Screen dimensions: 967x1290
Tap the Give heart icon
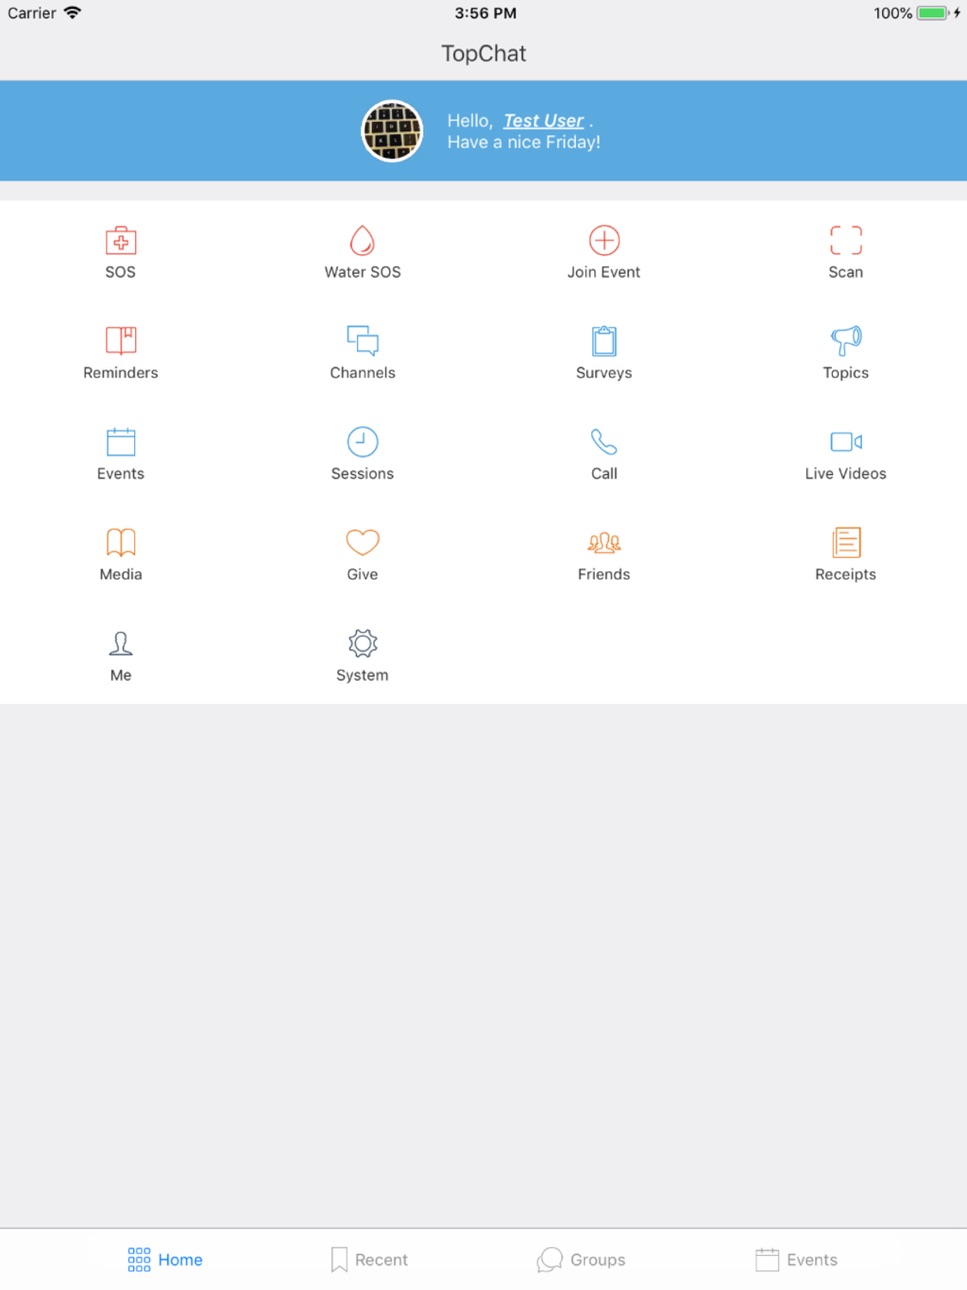[x=362, y=543]
